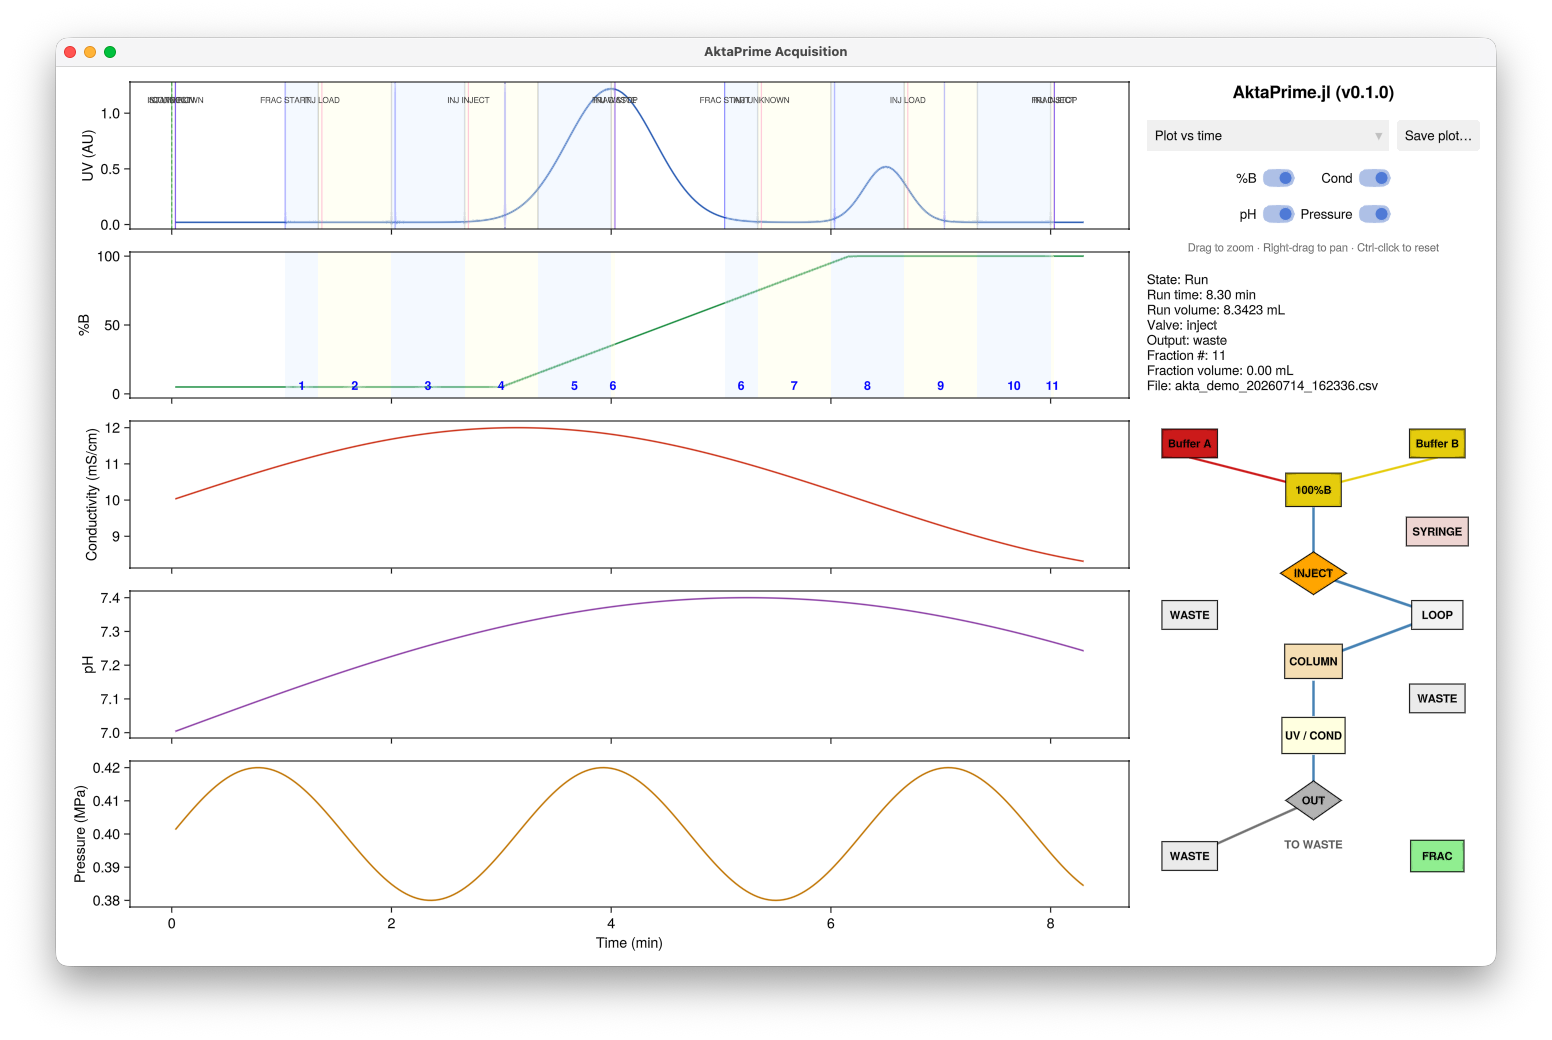Click the WASTE box linked to OUT valve
1552x1040 pixels.
[1189, 856]
